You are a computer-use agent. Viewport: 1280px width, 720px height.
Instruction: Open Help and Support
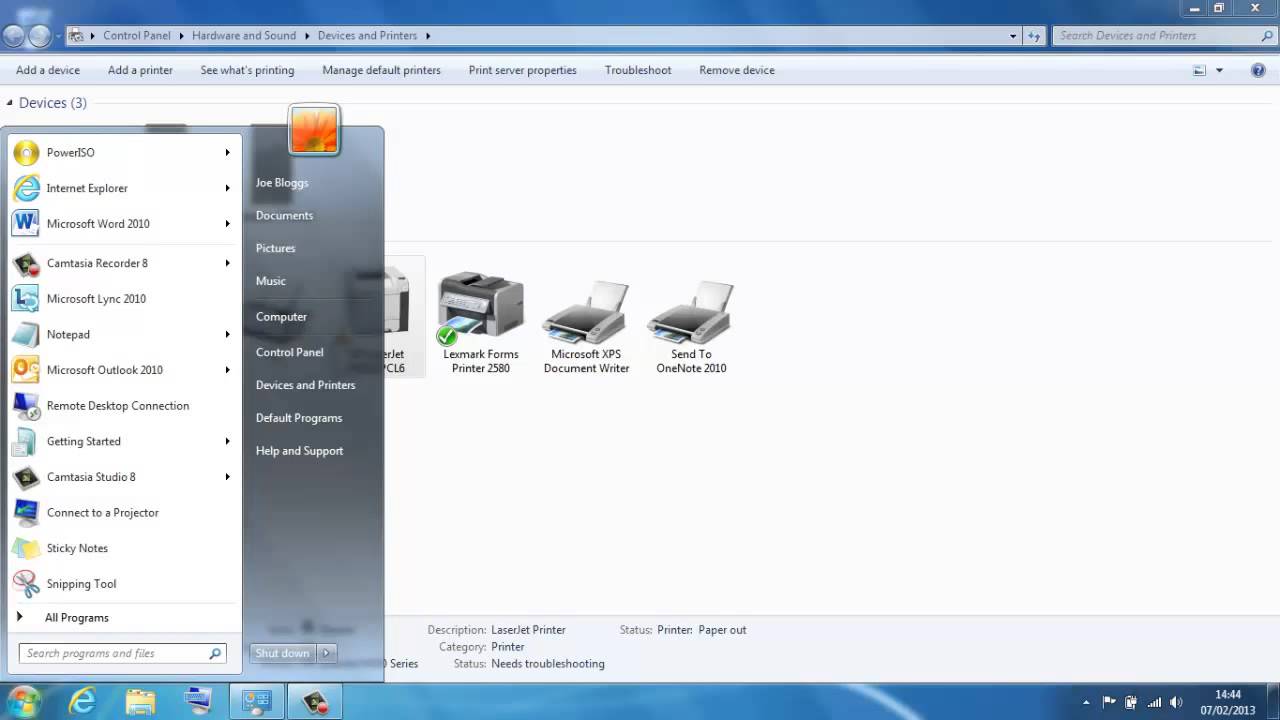299,451
